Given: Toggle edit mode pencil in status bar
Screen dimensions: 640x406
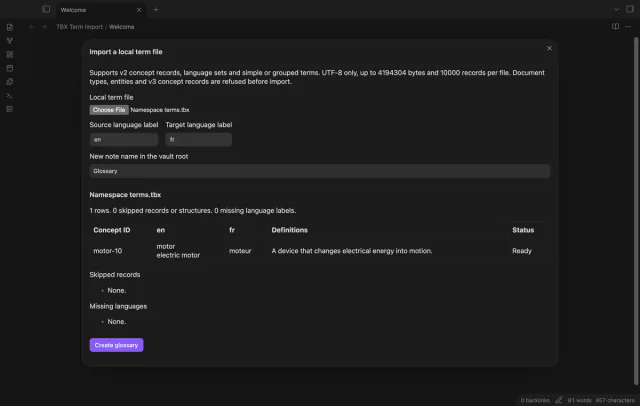Looking at the screenshot, I should (x=559, y=400).
